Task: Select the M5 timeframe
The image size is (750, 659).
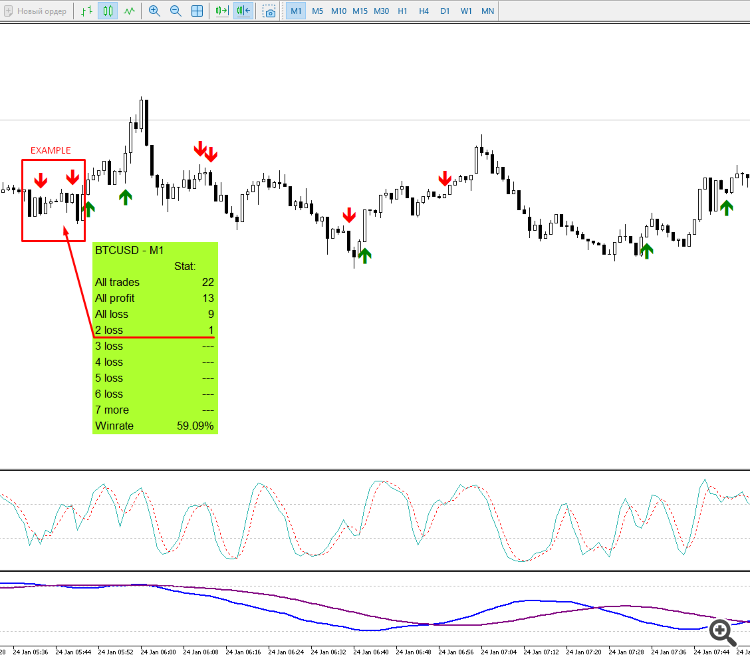Action: (x=318, y=11)
